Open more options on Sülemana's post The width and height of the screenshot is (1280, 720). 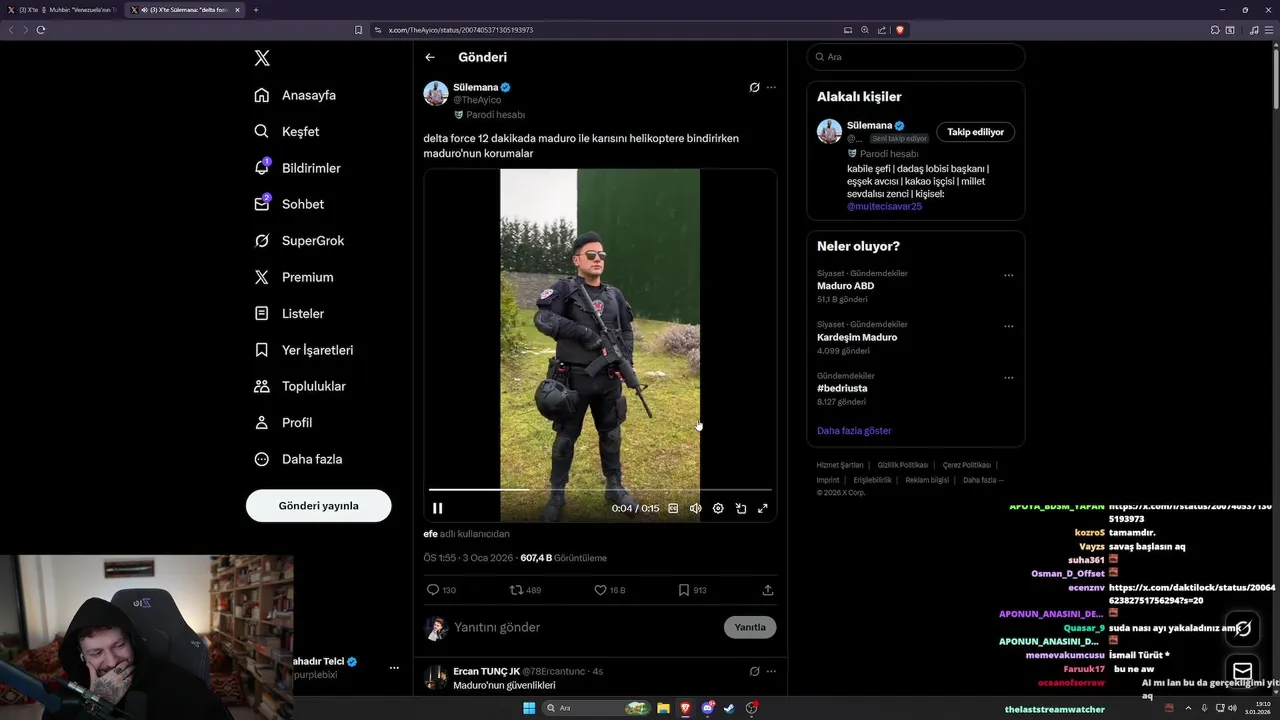(771, 87)
